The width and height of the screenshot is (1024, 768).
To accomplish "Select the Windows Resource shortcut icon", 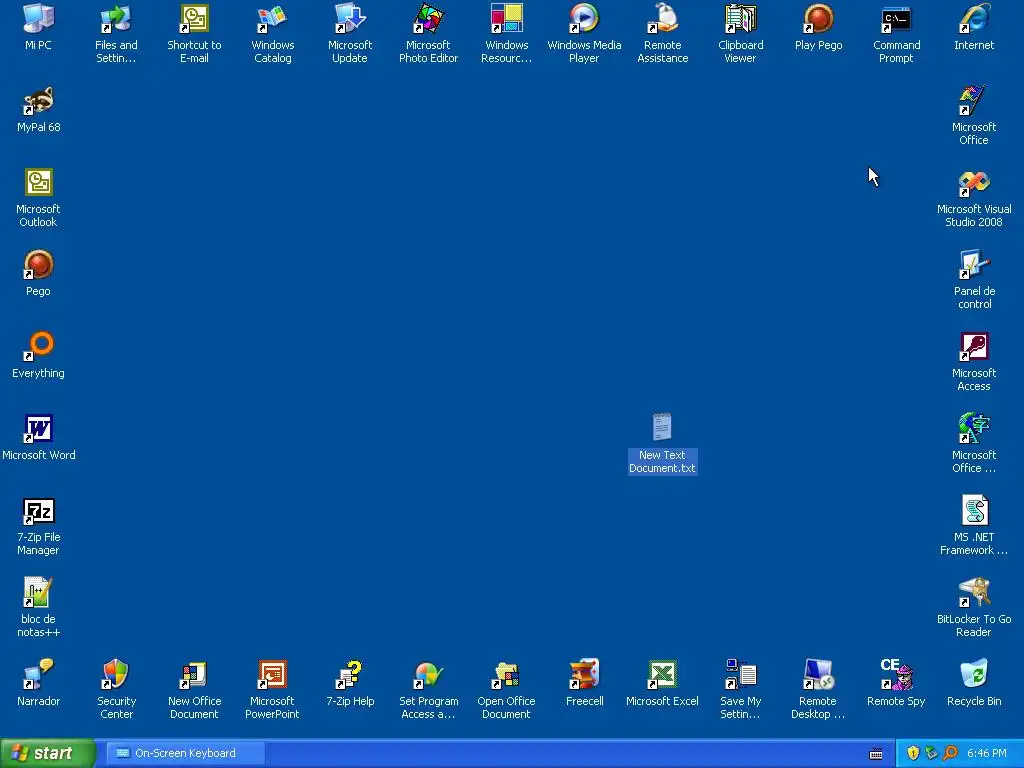I will [x=506, y=18].
